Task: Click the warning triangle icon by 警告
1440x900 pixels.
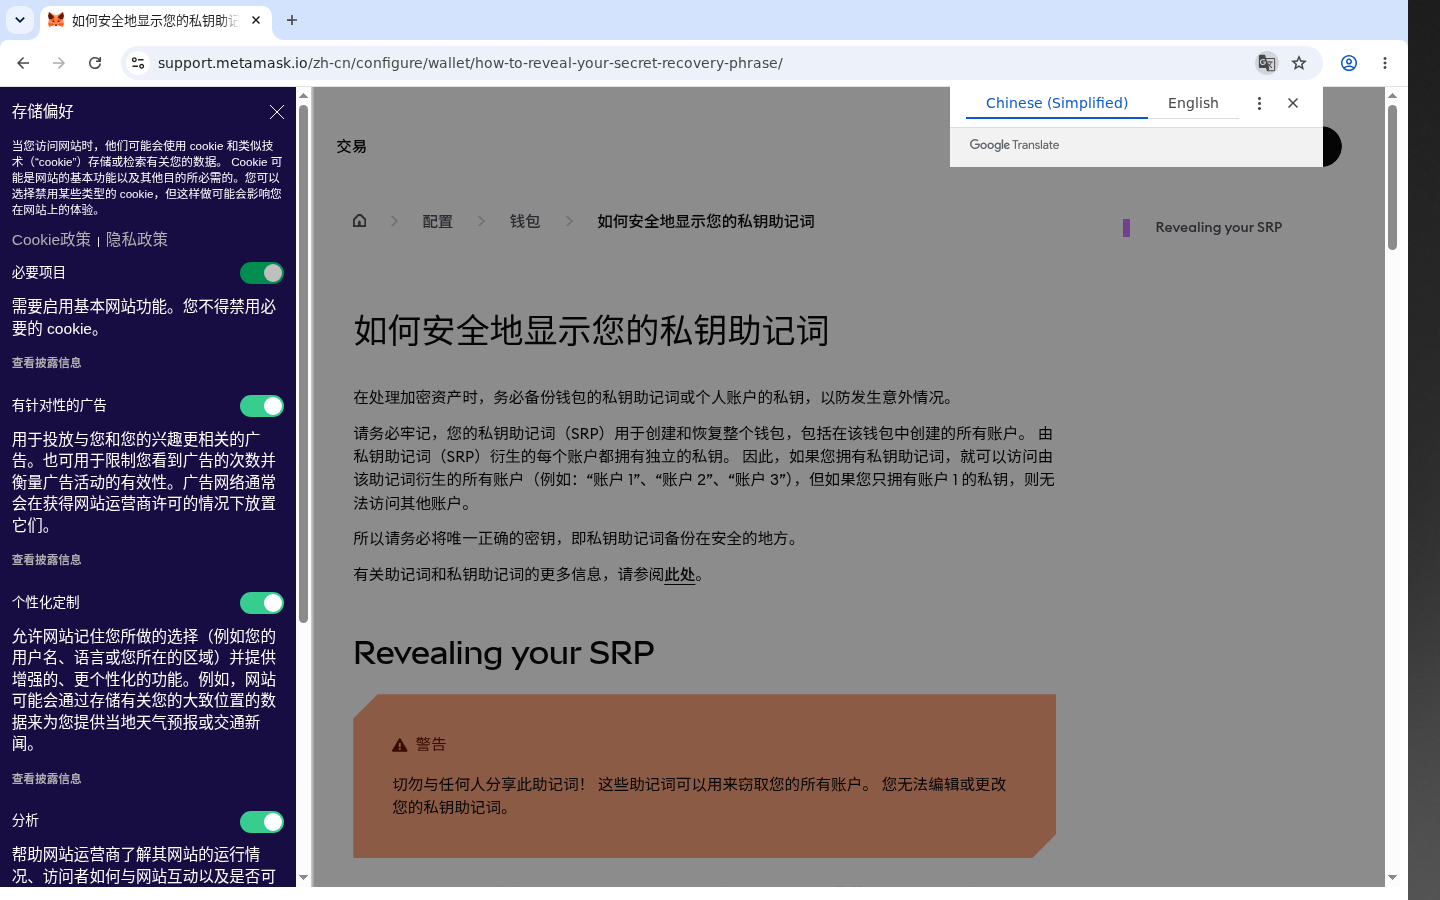Action: point(399,745)
